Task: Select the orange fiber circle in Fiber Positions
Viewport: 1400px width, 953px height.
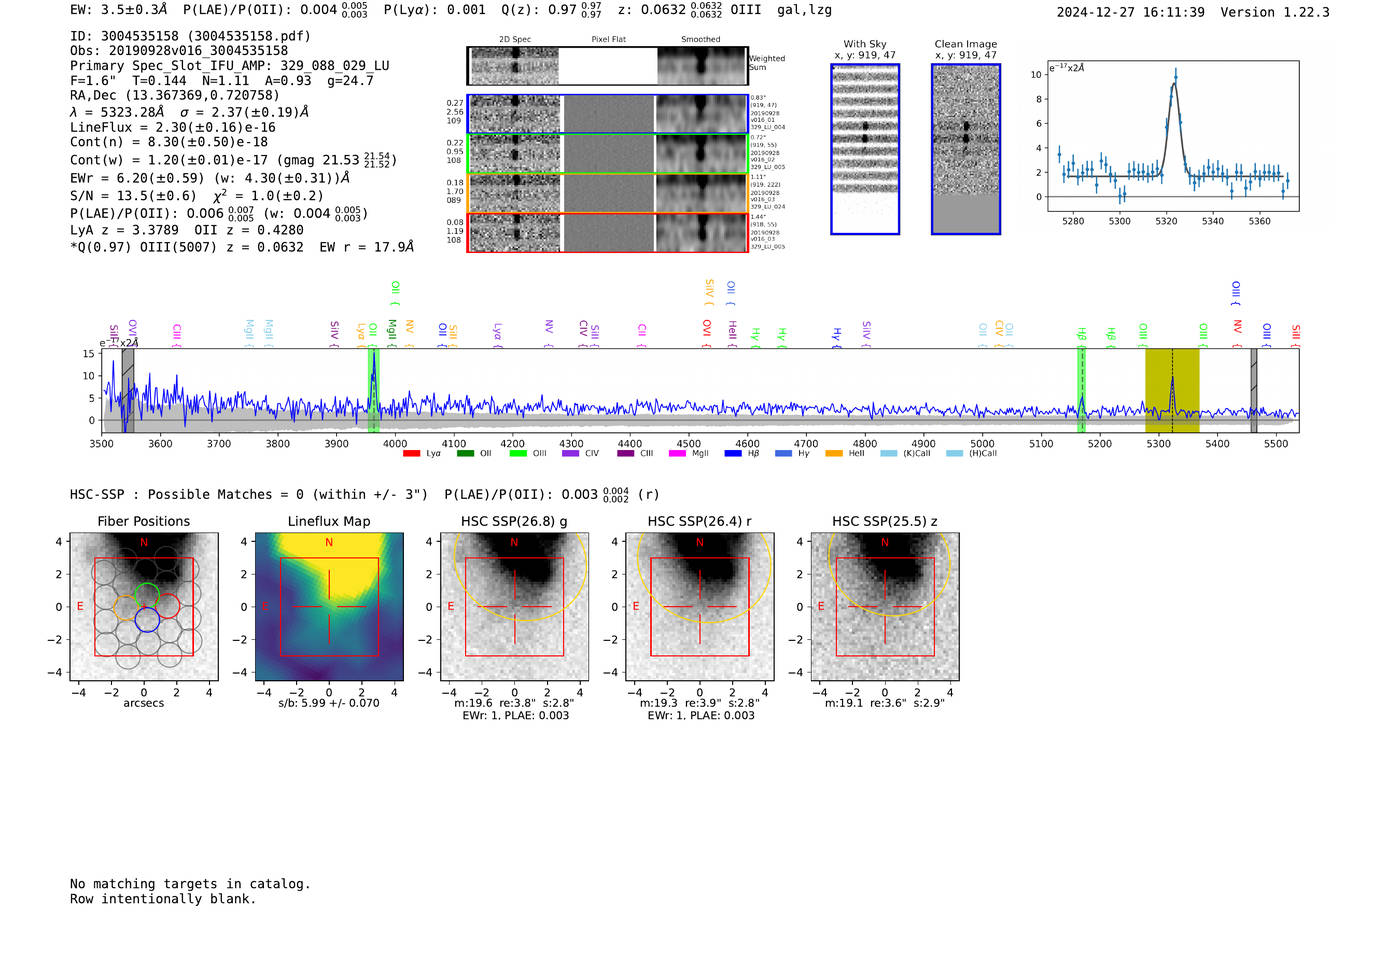Action: click(x=127, y=607)
